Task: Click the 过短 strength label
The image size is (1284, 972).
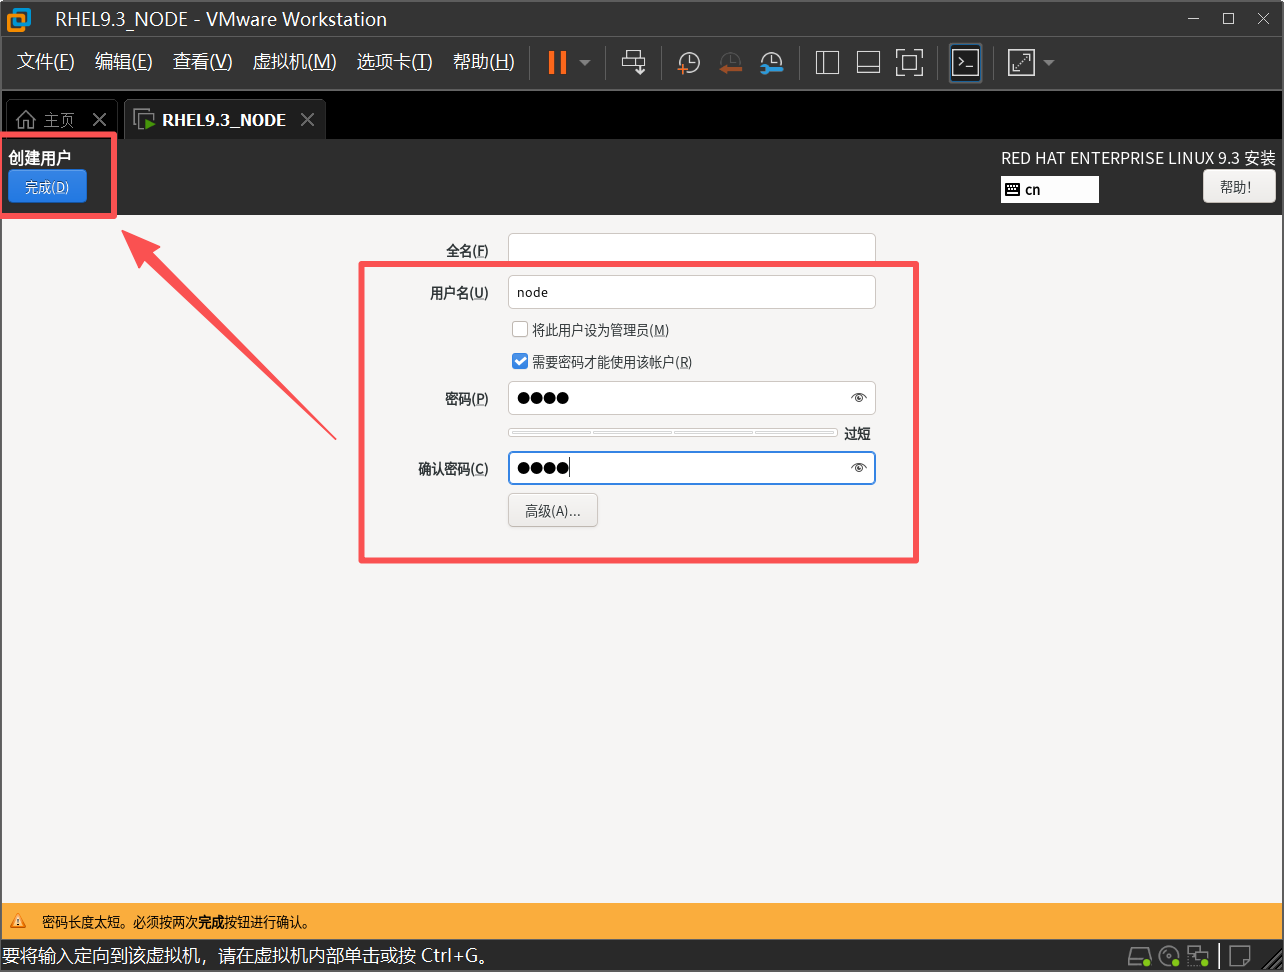Action: pyautogui.click(x=857, y=433)
